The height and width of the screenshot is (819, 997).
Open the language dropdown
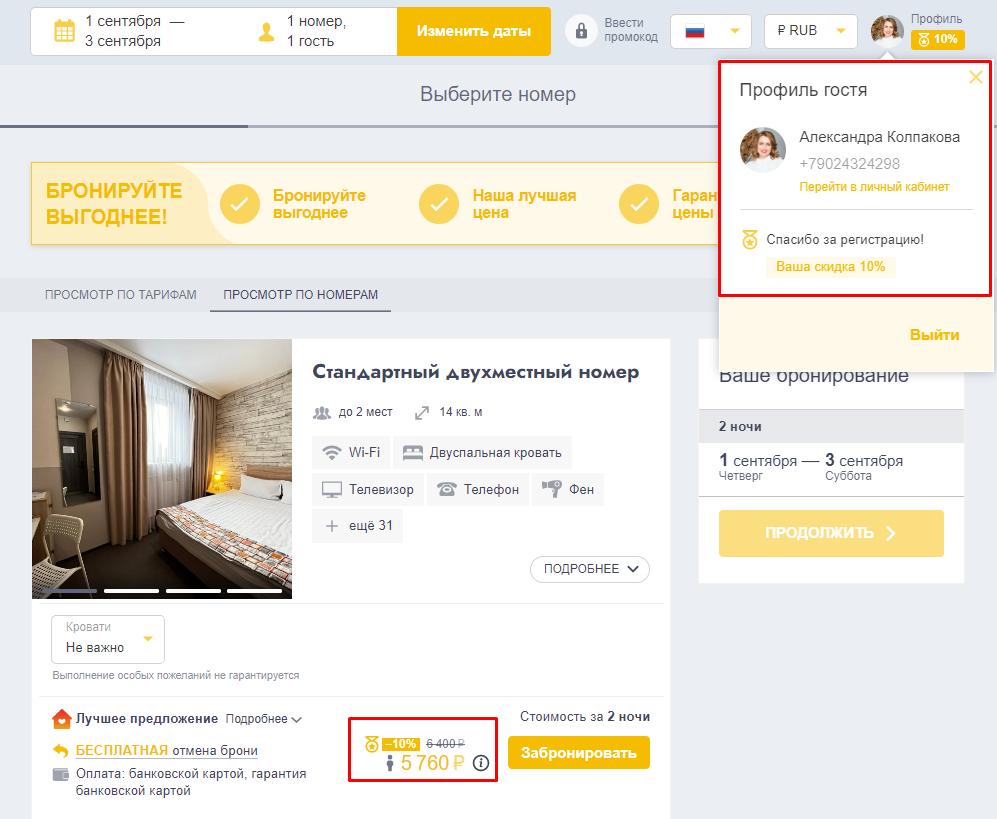point(711,31)
